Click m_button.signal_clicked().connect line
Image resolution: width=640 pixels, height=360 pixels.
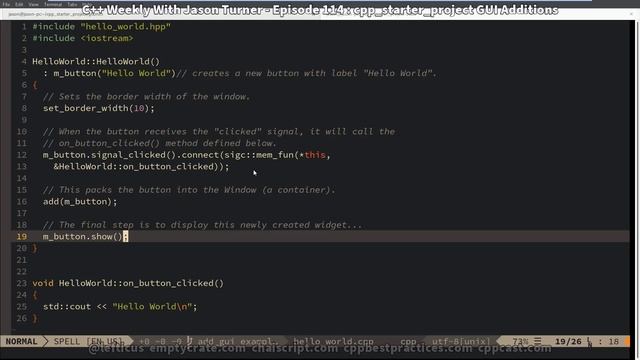pos(187,155)
